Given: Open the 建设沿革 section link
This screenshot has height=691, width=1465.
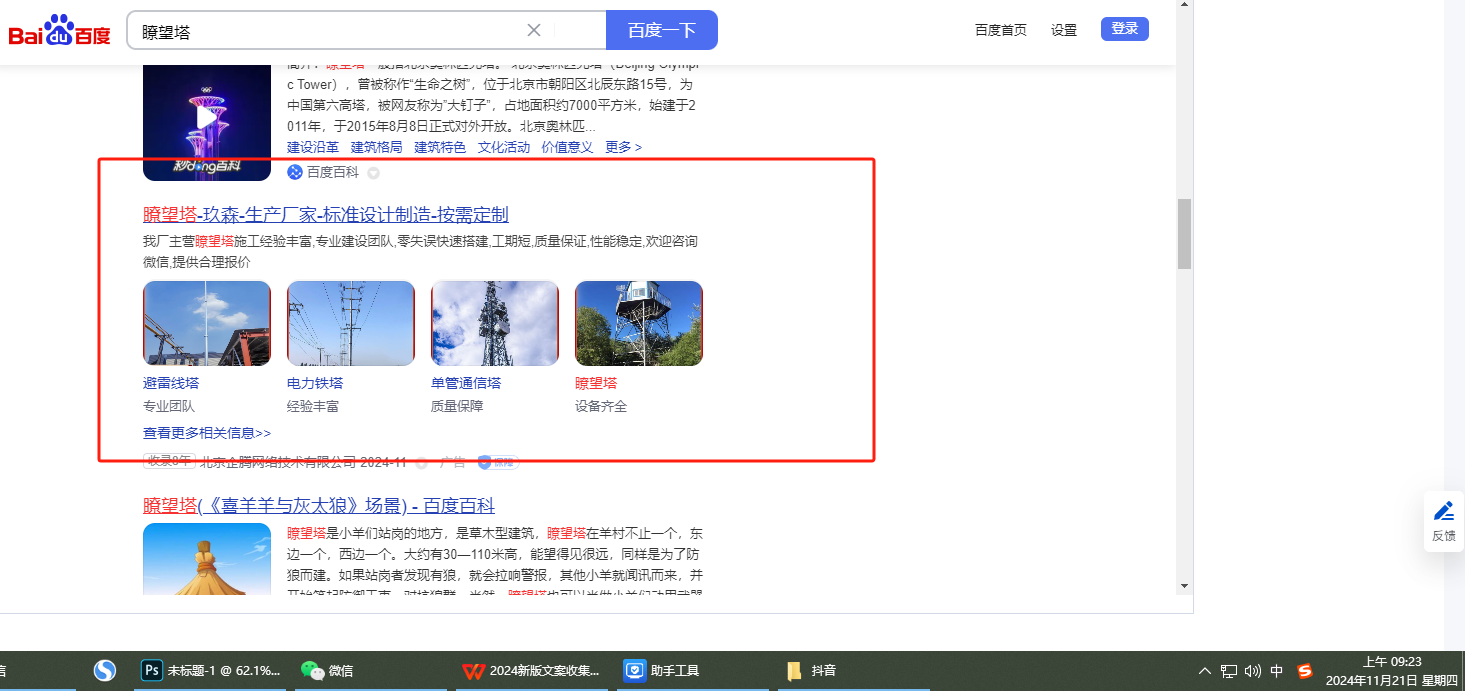Looking at the screenshot, I should (x=313, y=147).
